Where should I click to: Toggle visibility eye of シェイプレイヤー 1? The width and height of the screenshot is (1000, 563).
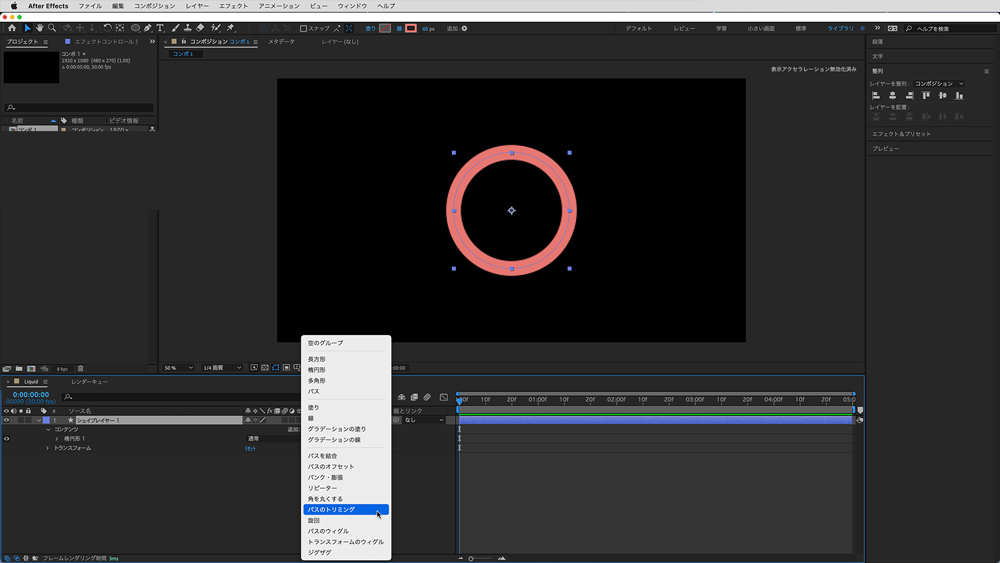(6, 420)
